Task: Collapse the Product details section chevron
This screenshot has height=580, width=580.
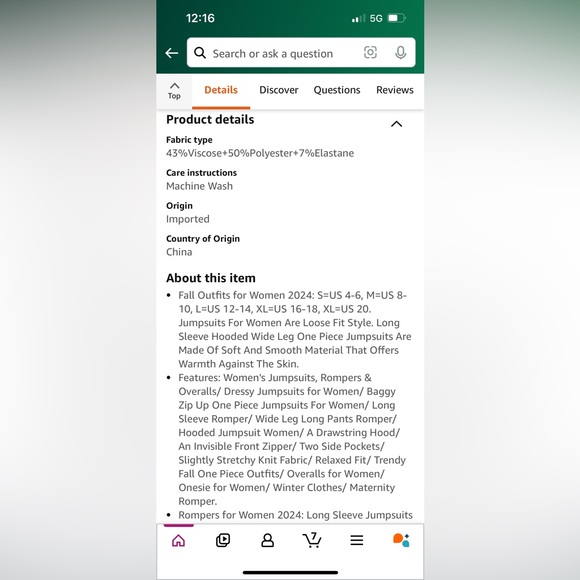Action: click(x=397, y=124)
